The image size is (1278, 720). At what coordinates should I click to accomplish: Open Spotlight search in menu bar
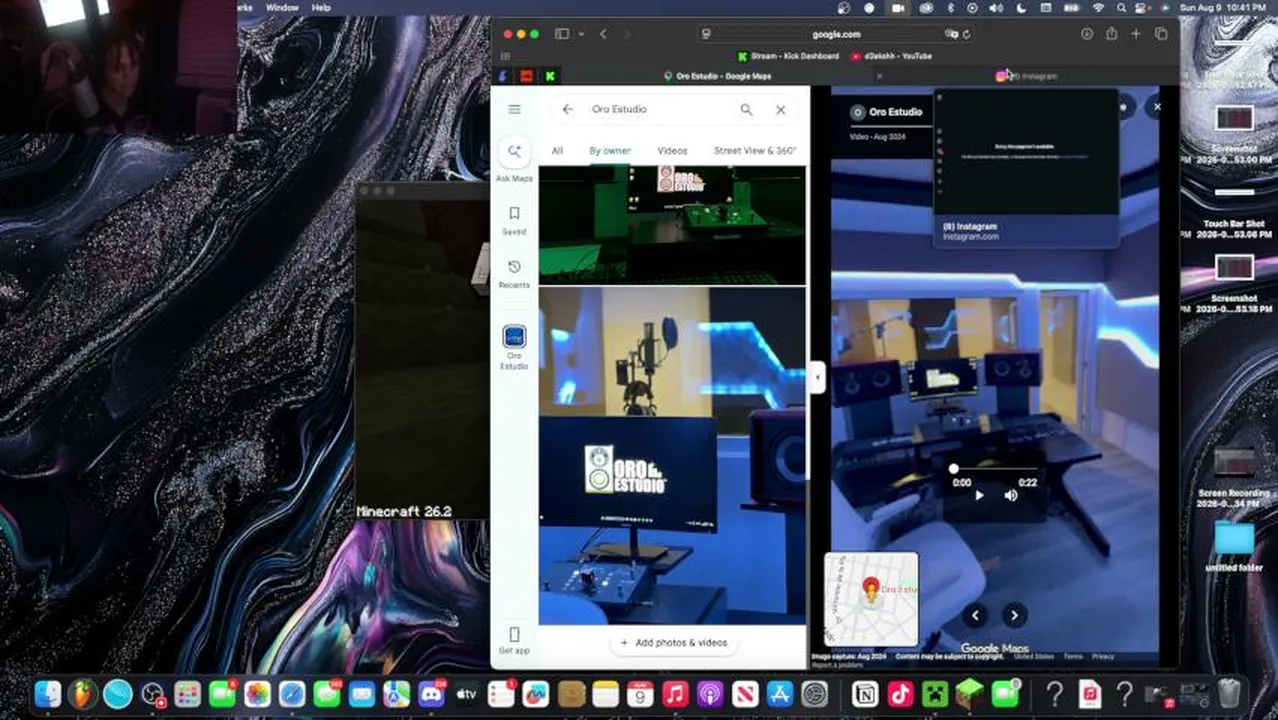tap(1122, 7)
